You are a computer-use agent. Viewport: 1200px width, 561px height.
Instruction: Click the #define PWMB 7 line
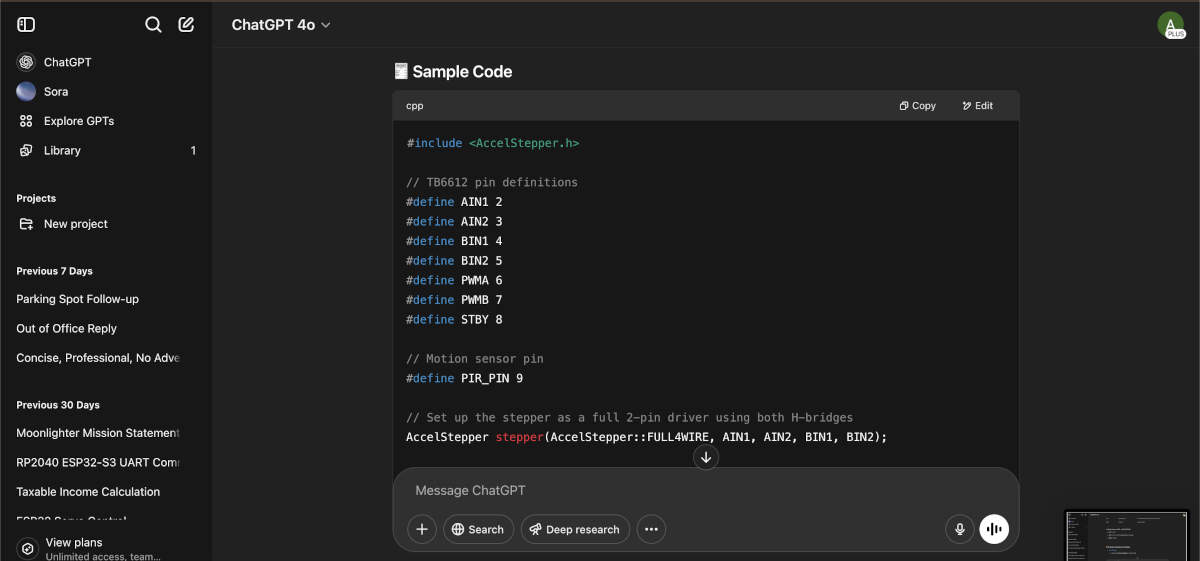454,300
